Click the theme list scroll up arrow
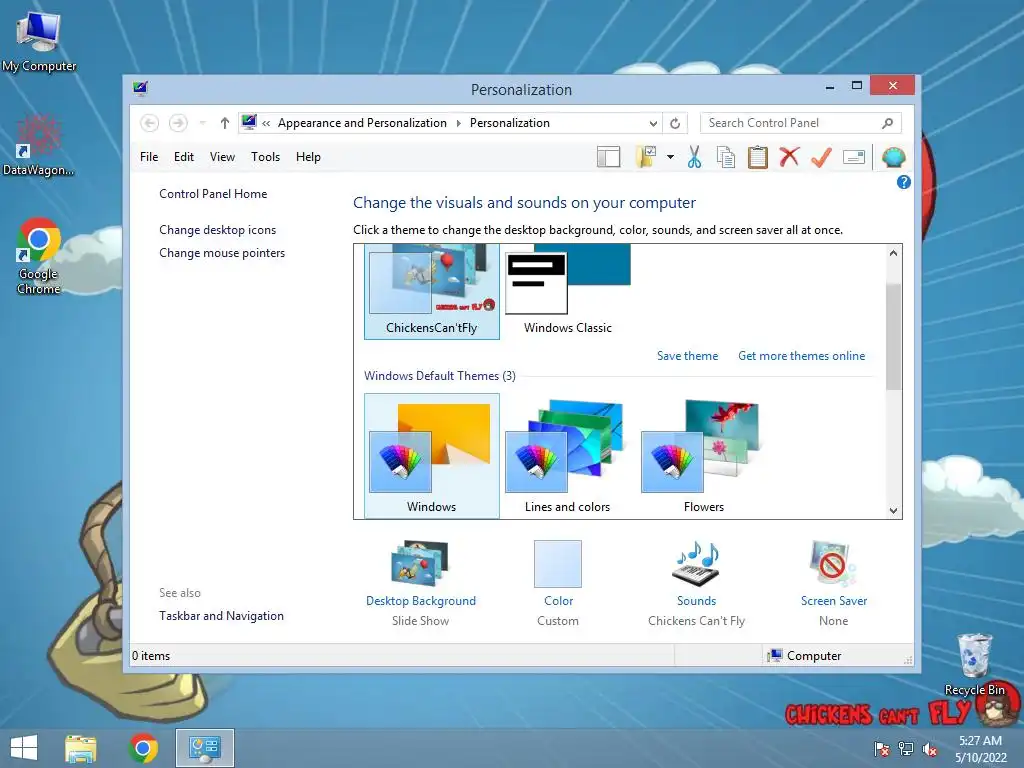 click(x=893, y=253)
